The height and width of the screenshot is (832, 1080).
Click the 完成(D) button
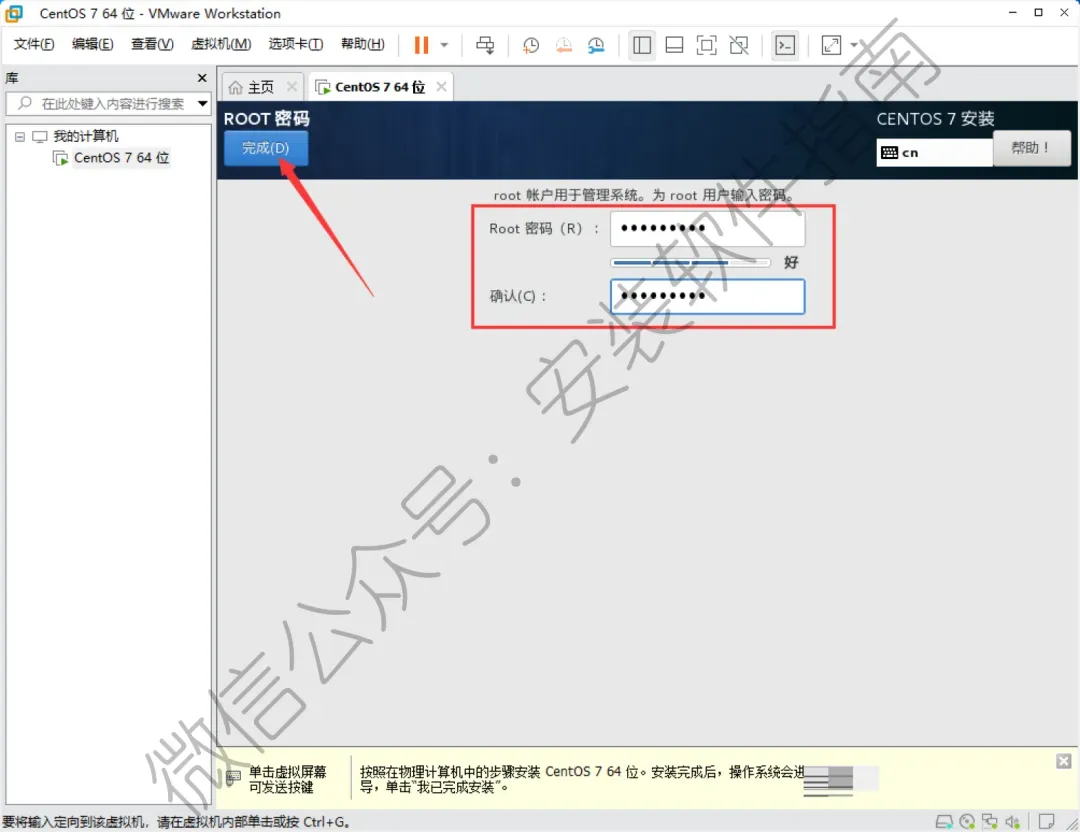click(x=266, y=148)
